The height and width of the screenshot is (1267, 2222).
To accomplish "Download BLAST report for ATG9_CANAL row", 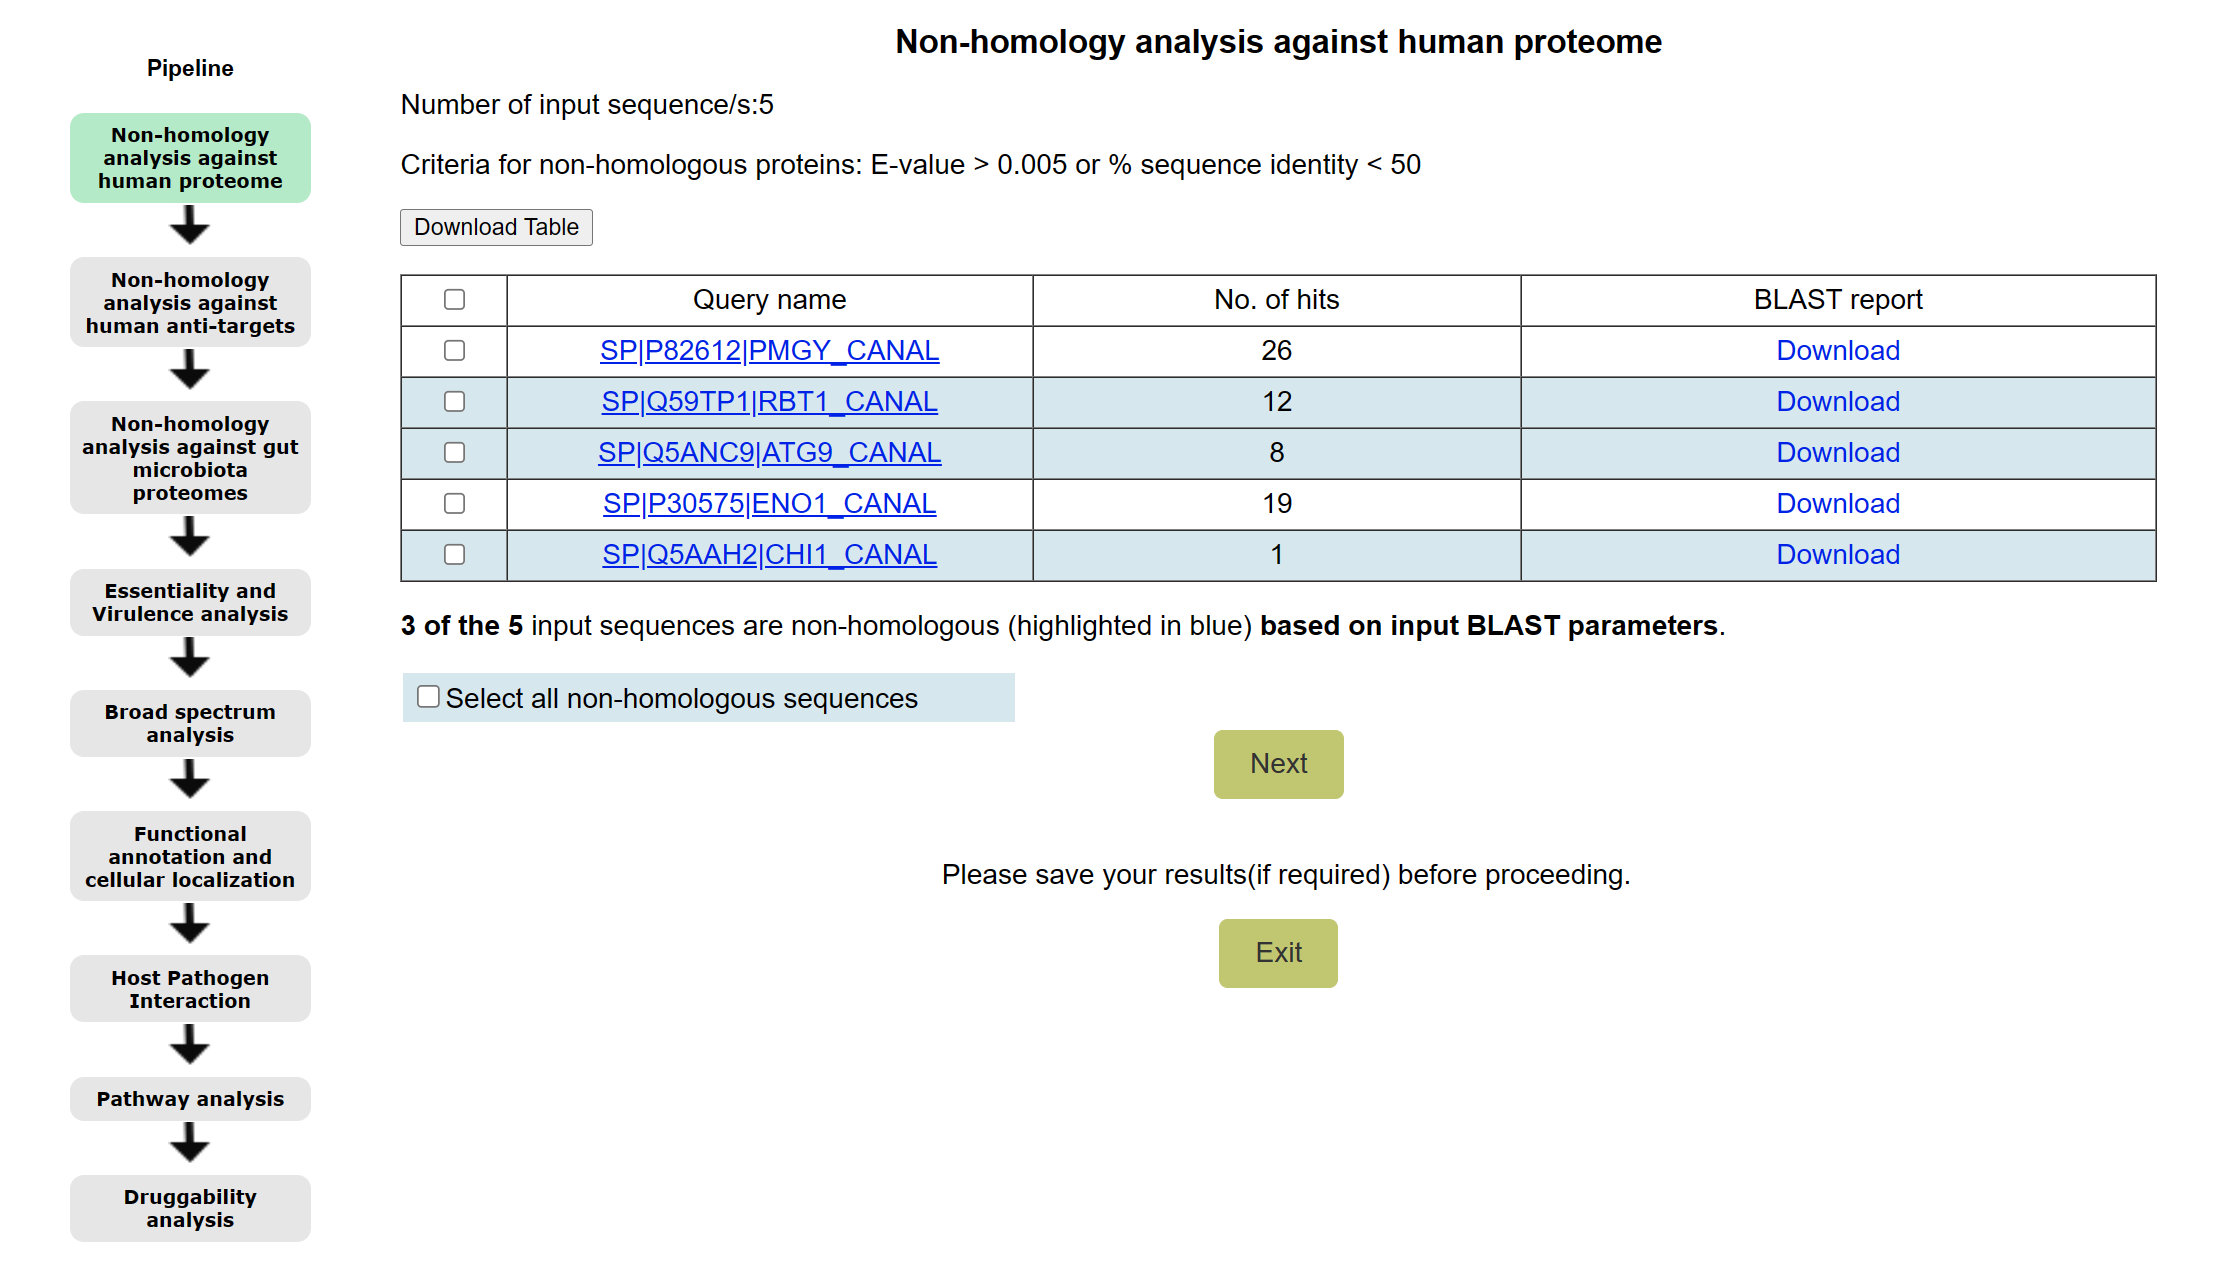I will pyautogui.click(x=1837, y=452).
